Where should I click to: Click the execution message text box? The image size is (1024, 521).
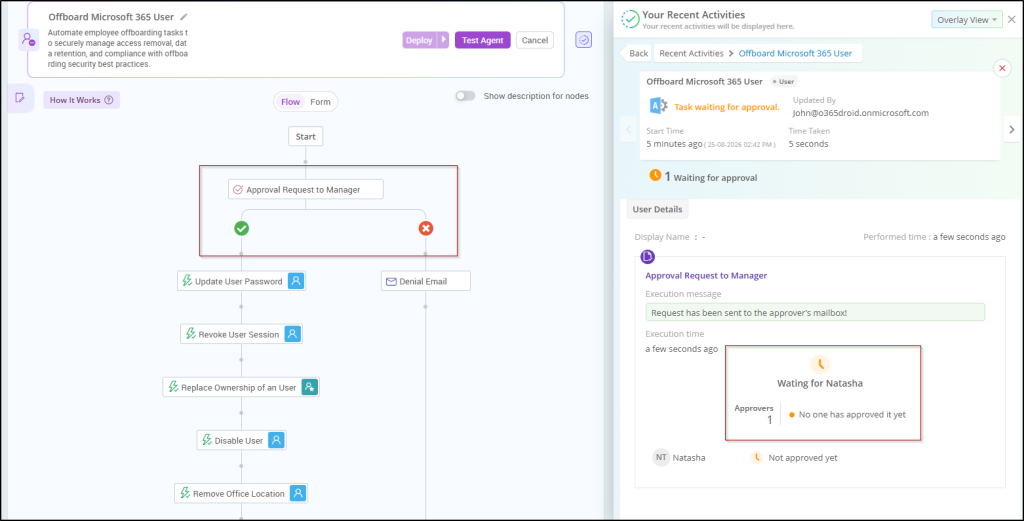[x=815, y=312]
